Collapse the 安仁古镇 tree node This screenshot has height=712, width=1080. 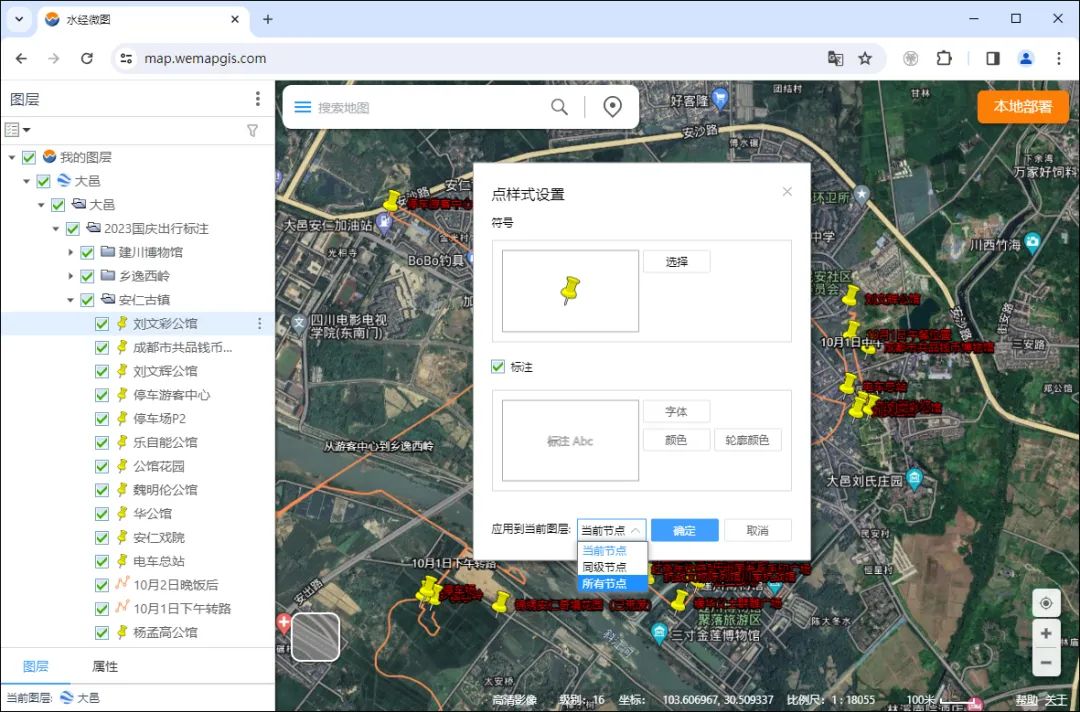click(72, 300)
